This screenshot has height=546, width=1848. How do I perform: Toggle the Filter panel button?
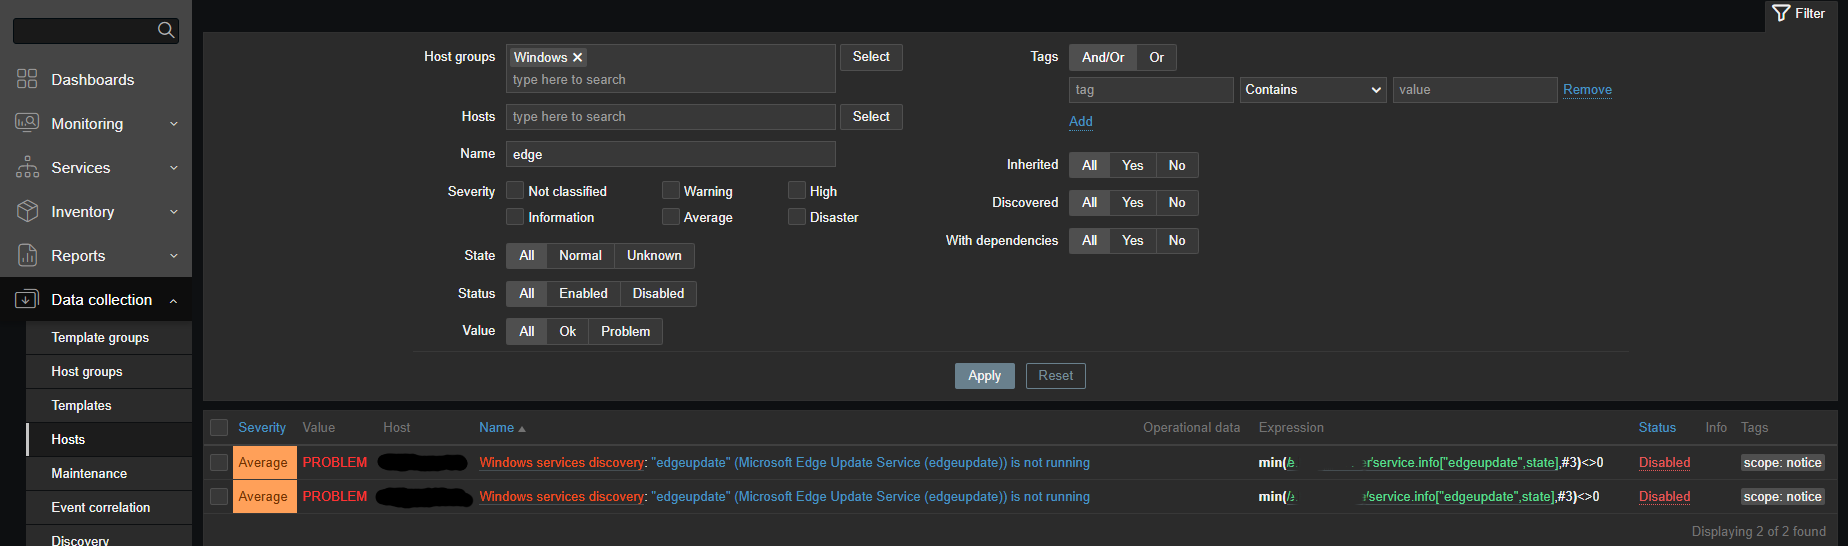(x=1798, y=14)
